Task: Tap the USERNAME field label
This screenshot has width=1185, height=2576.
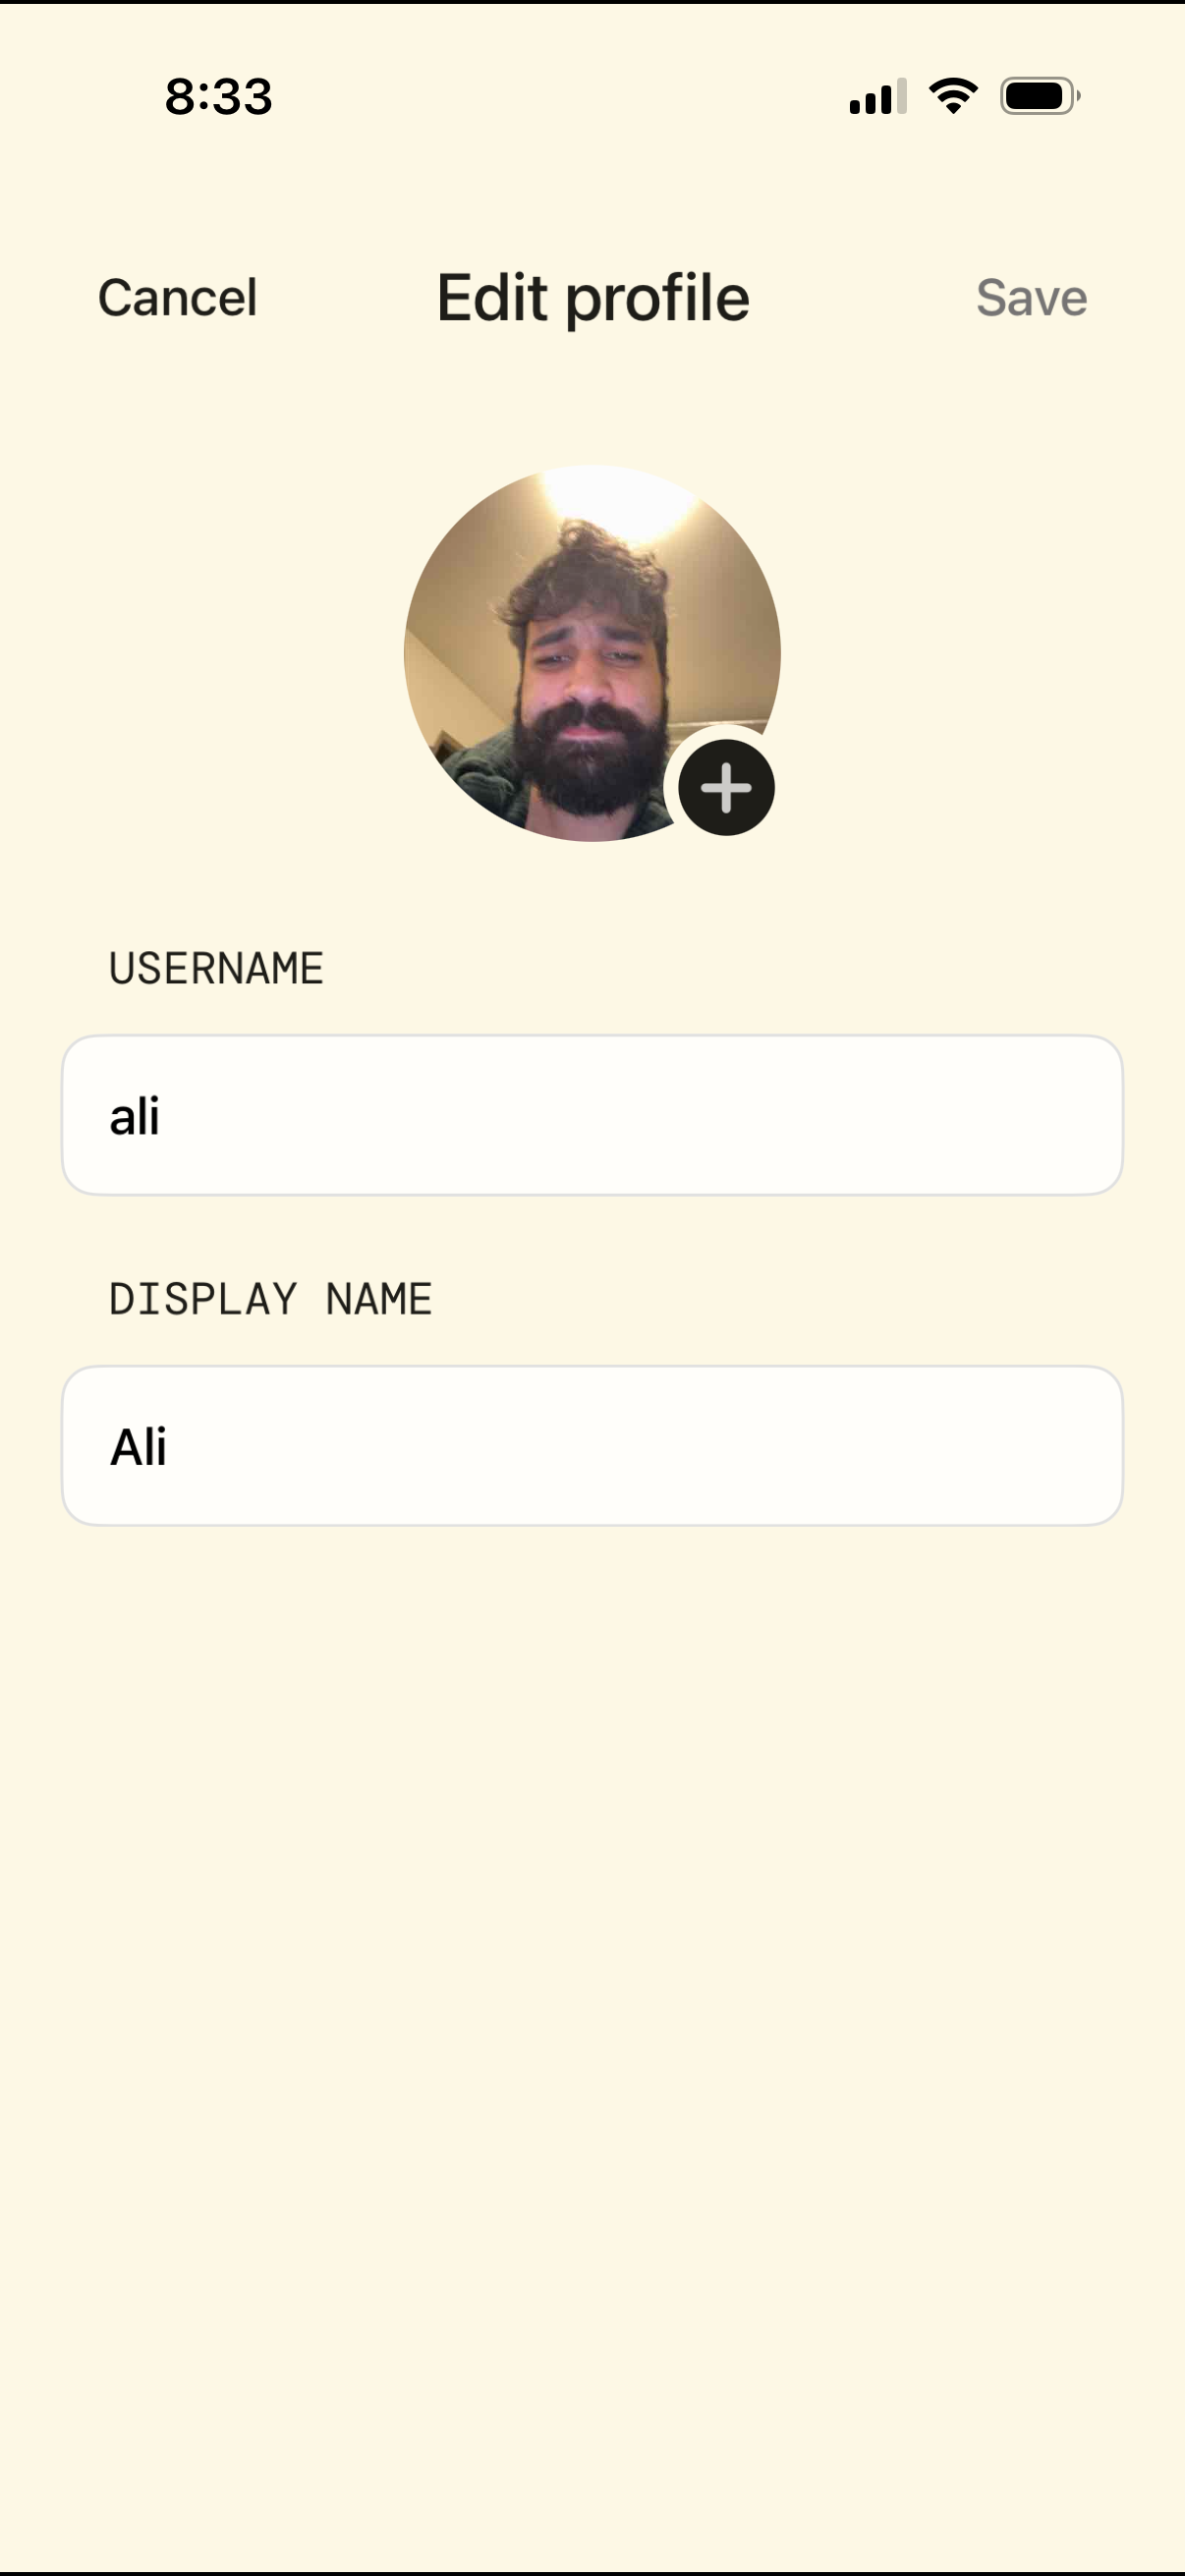Action: pos(216,968)
